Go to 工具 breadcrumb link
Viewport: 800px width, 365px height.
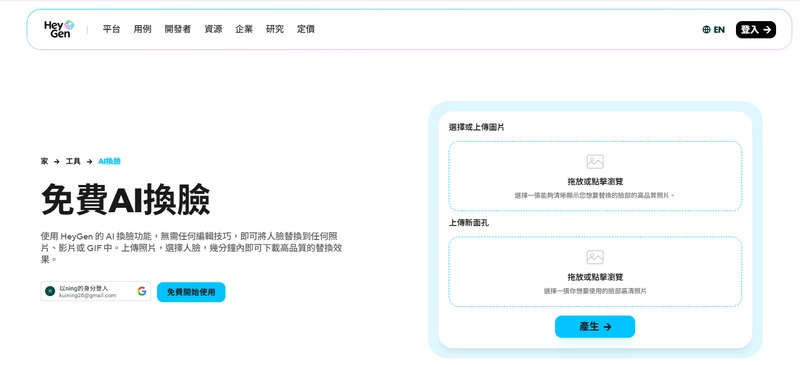73,161
